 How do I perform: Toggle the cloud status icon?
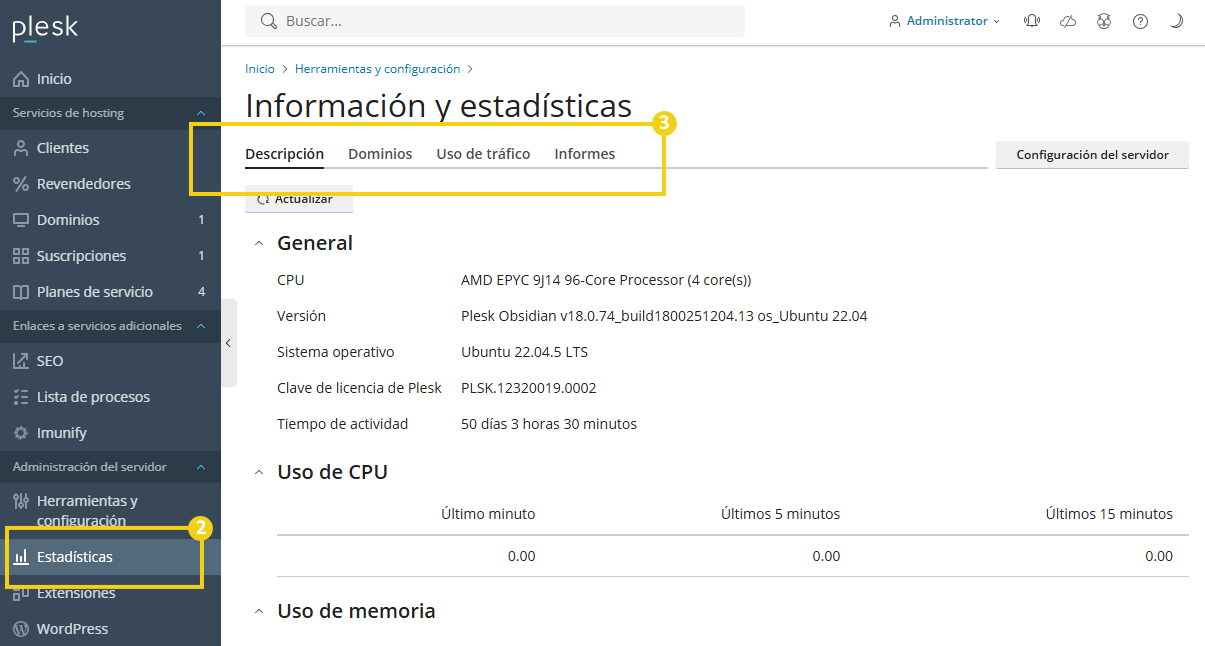(x=1067, y=20)
